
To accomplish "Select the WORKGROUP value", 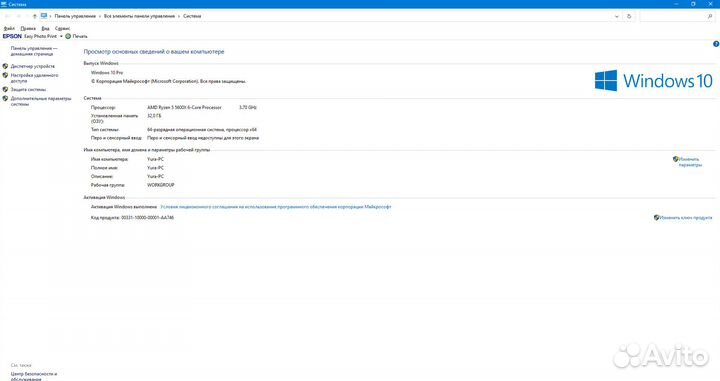I will 161,185.
